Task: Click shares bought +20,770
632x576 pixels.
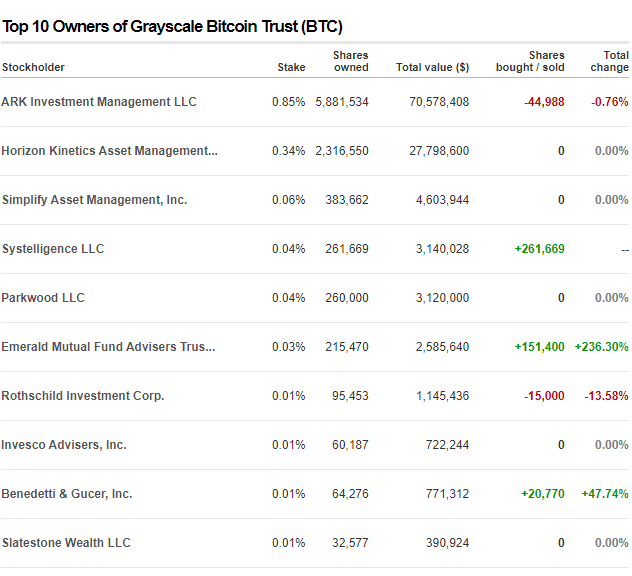Action: coord(543,493)
